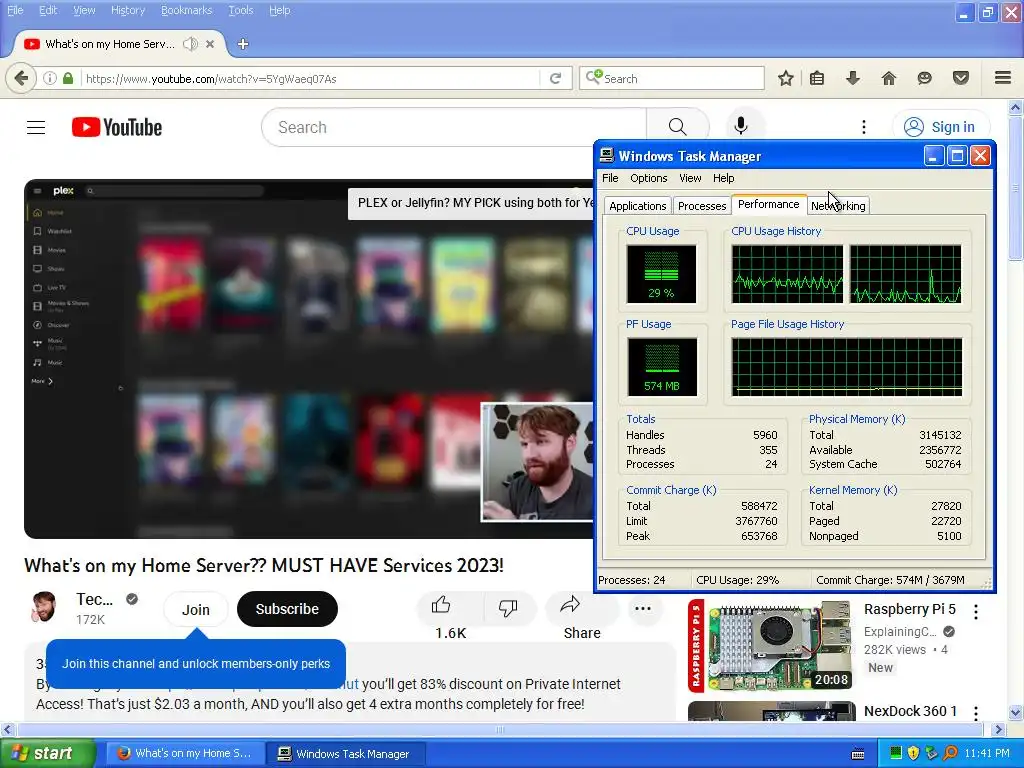The image size is (1024, 768).
Task: Open the History menu in Firefox
Action: pyautogui.click(x=127, y=10)
